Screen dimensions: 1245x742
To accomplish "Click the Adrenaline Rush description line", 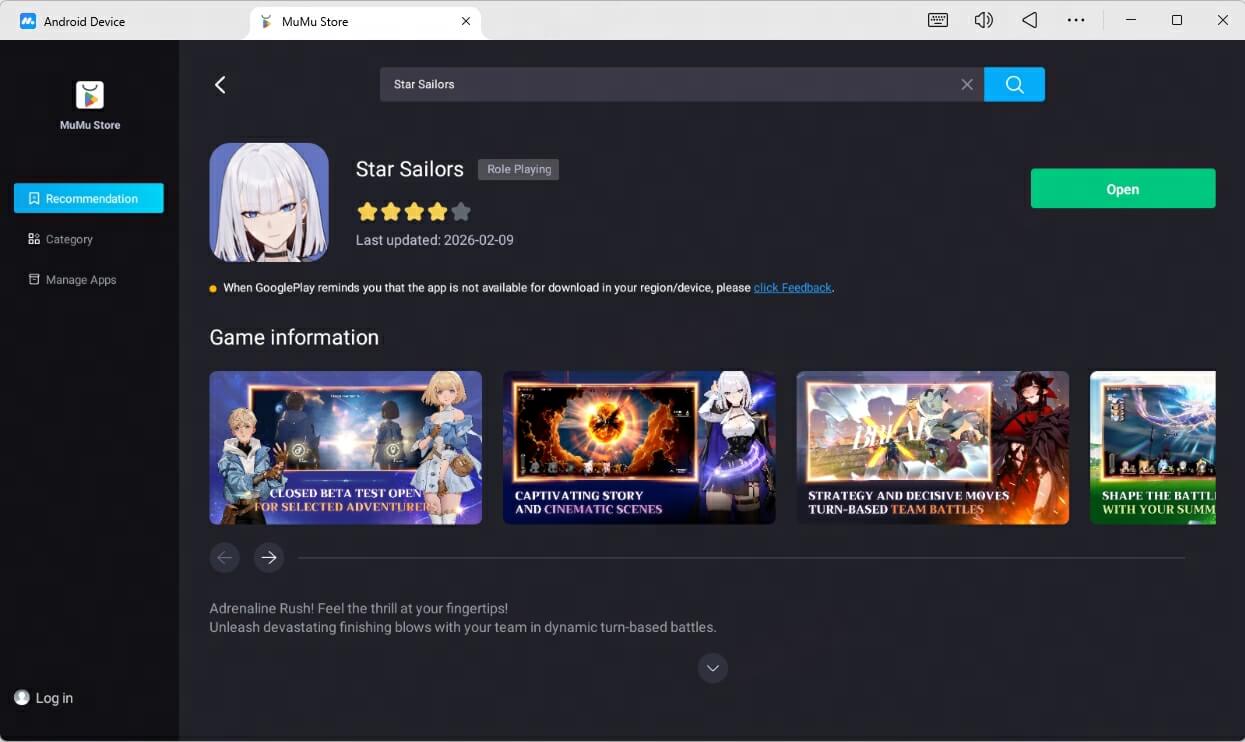I will [359, 608].
